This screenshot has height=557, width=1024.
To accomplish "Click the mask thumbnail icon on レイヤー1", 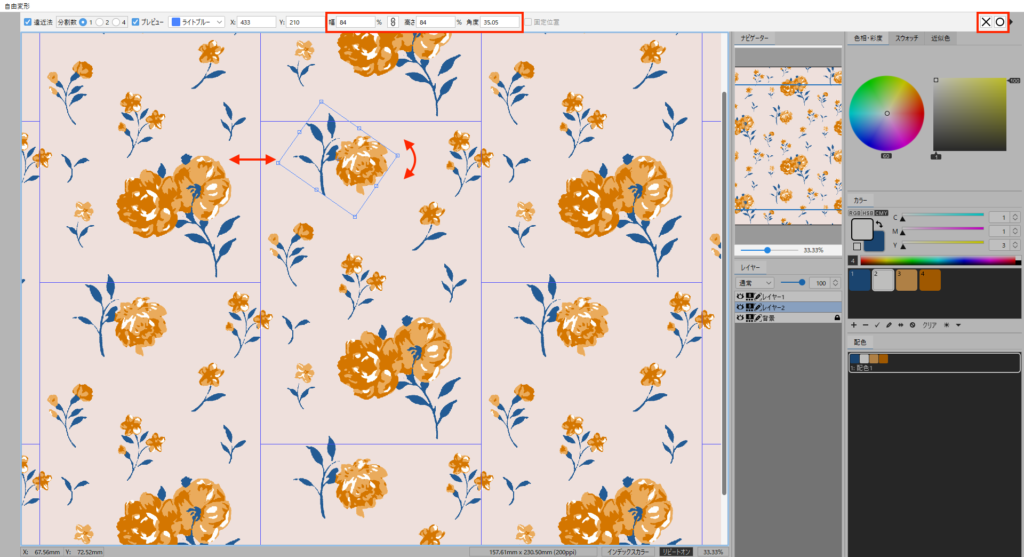I will point(750,297).
